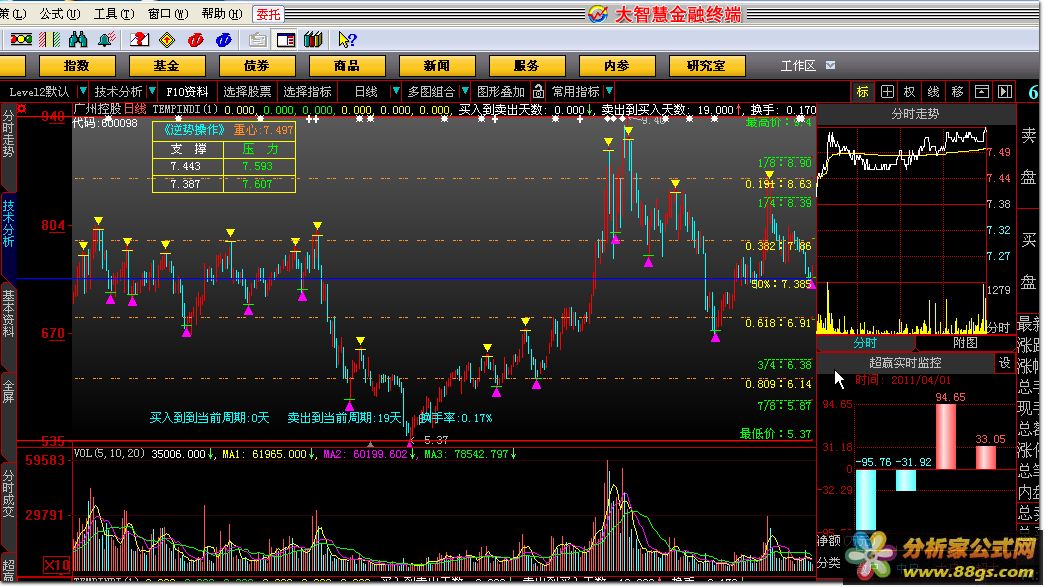1045x587 pixels.
Task: Click the red circle toolbar icon
Action: pyautogui.click(x=195, y=40)
